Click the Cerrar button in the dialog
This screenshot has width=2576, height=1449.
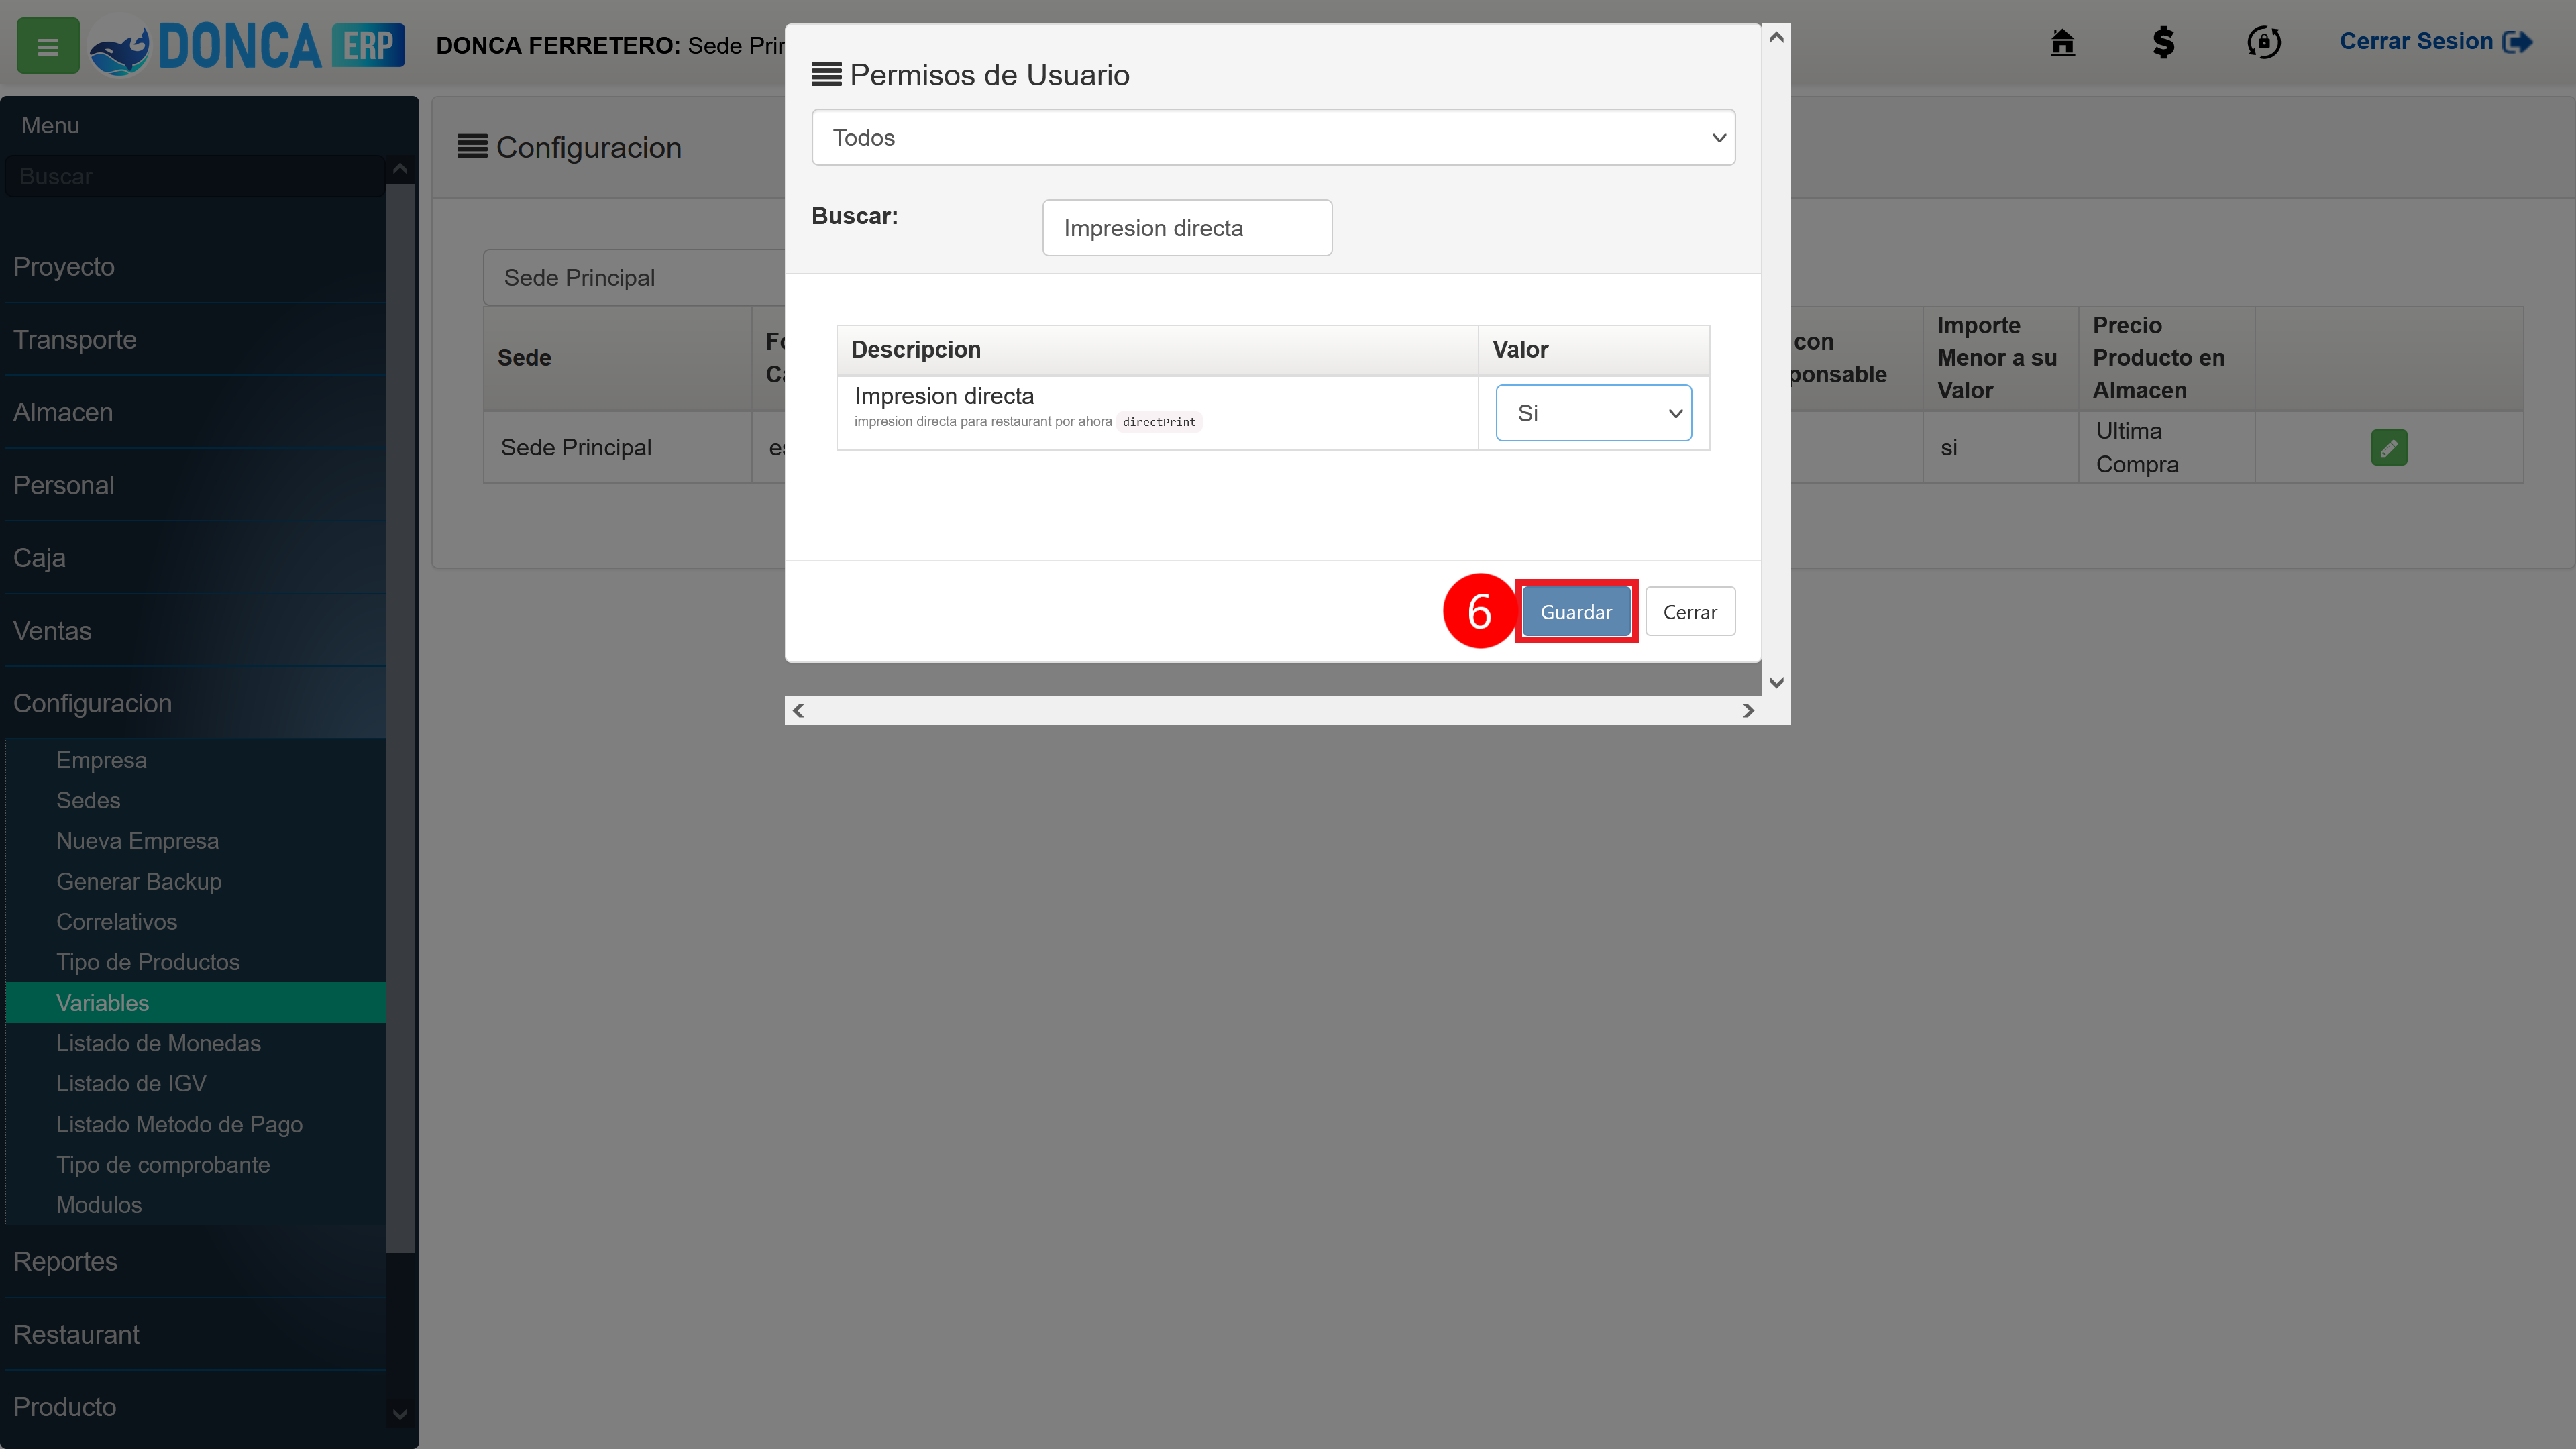pos(1690,612)
